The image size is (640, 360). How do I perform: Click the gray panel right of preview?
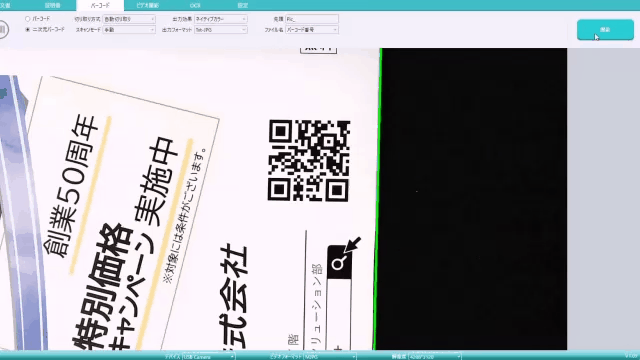pyautogui.click(x=603, y=199)
